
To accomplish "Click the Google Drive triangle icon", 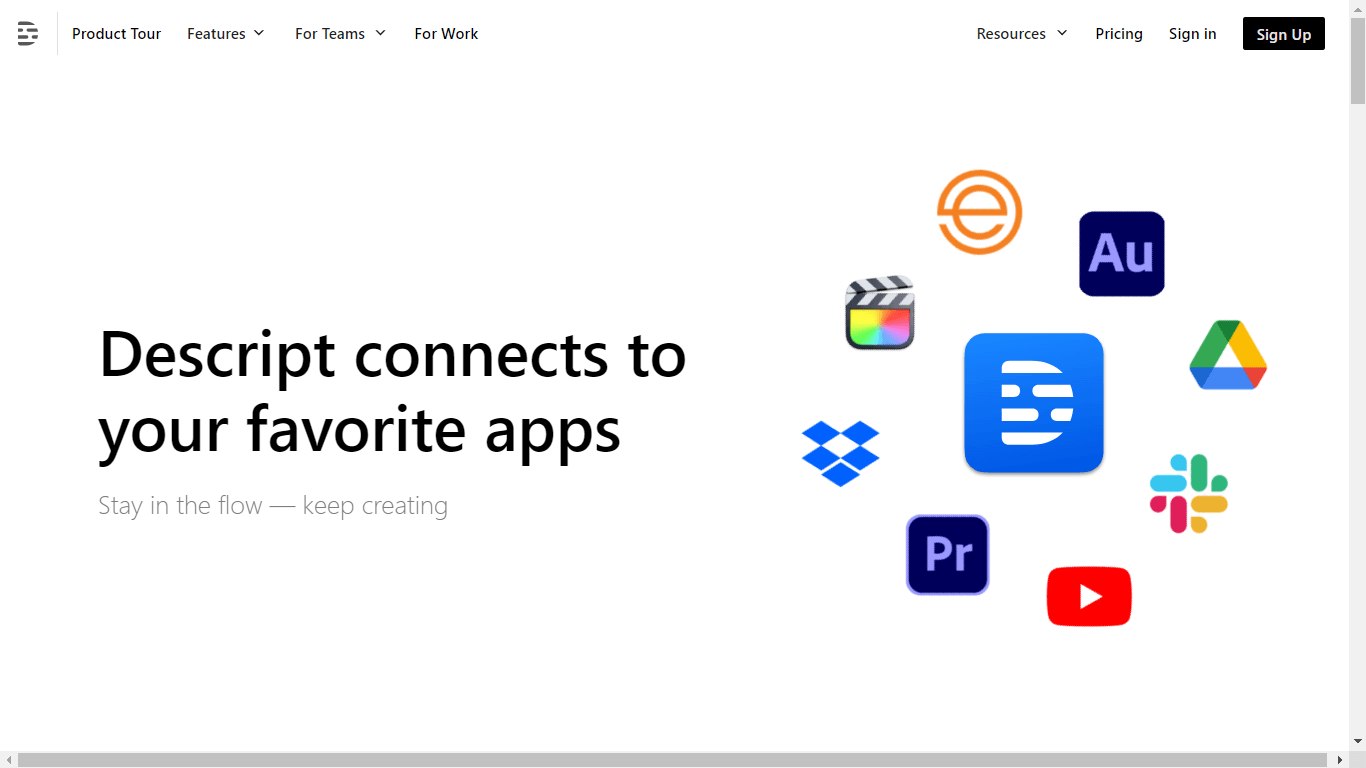I will pos(1228,355).
